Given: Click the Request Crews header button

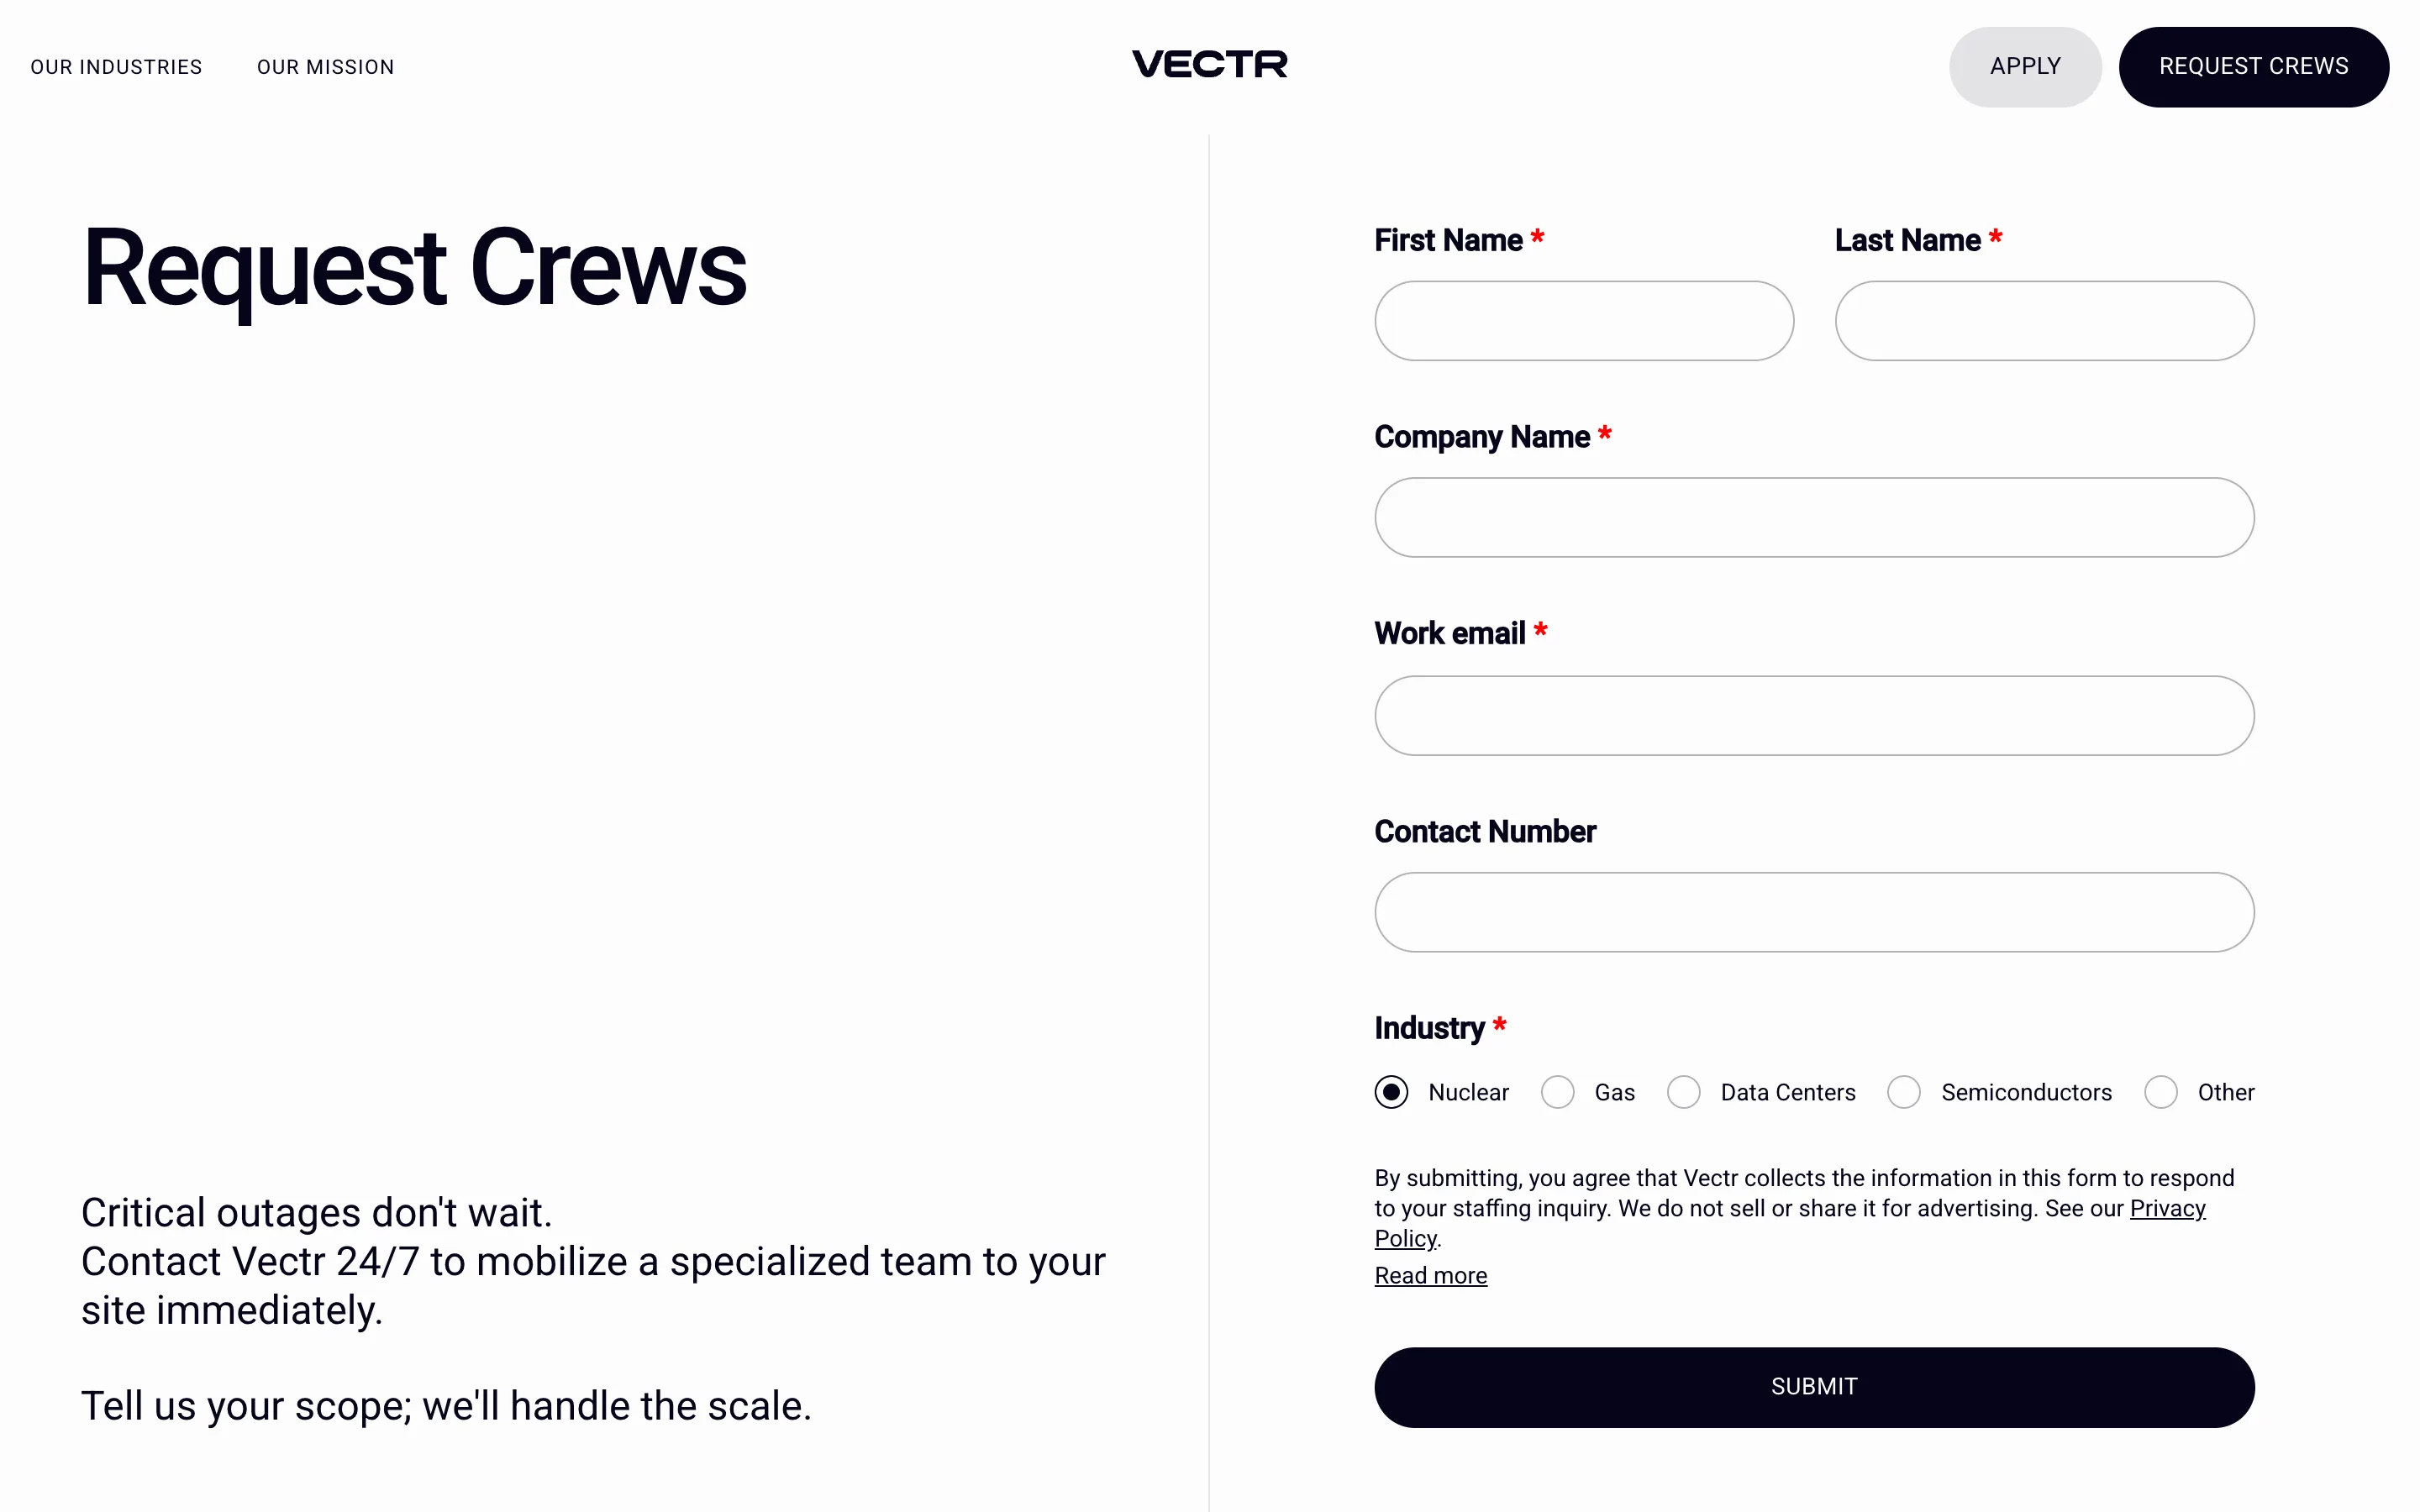Looking at the screenshot, I should (x=2254, y=67).
